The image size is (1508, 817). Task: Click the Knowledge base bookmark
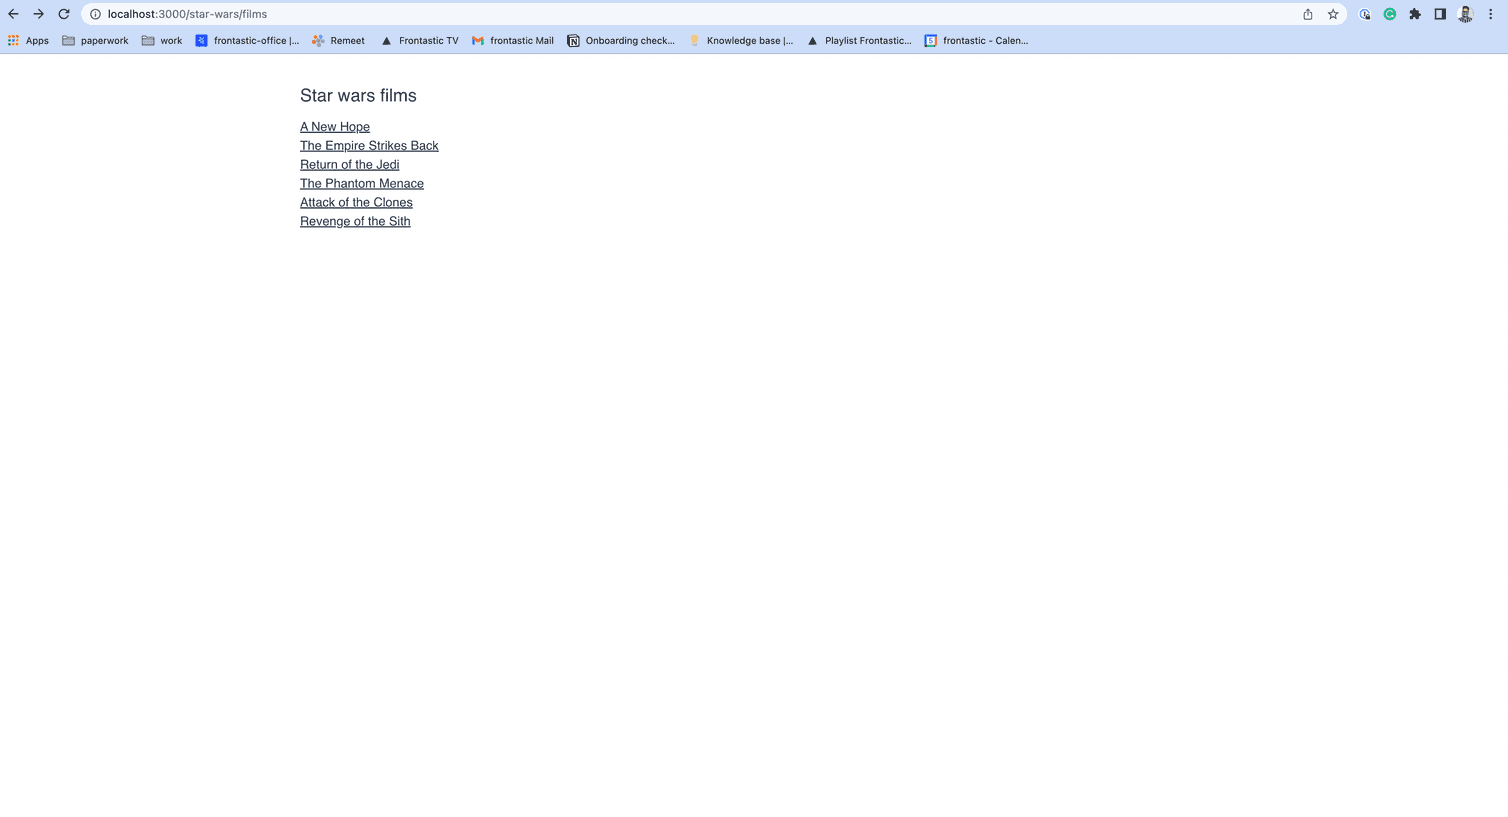[x=741, y=41]
